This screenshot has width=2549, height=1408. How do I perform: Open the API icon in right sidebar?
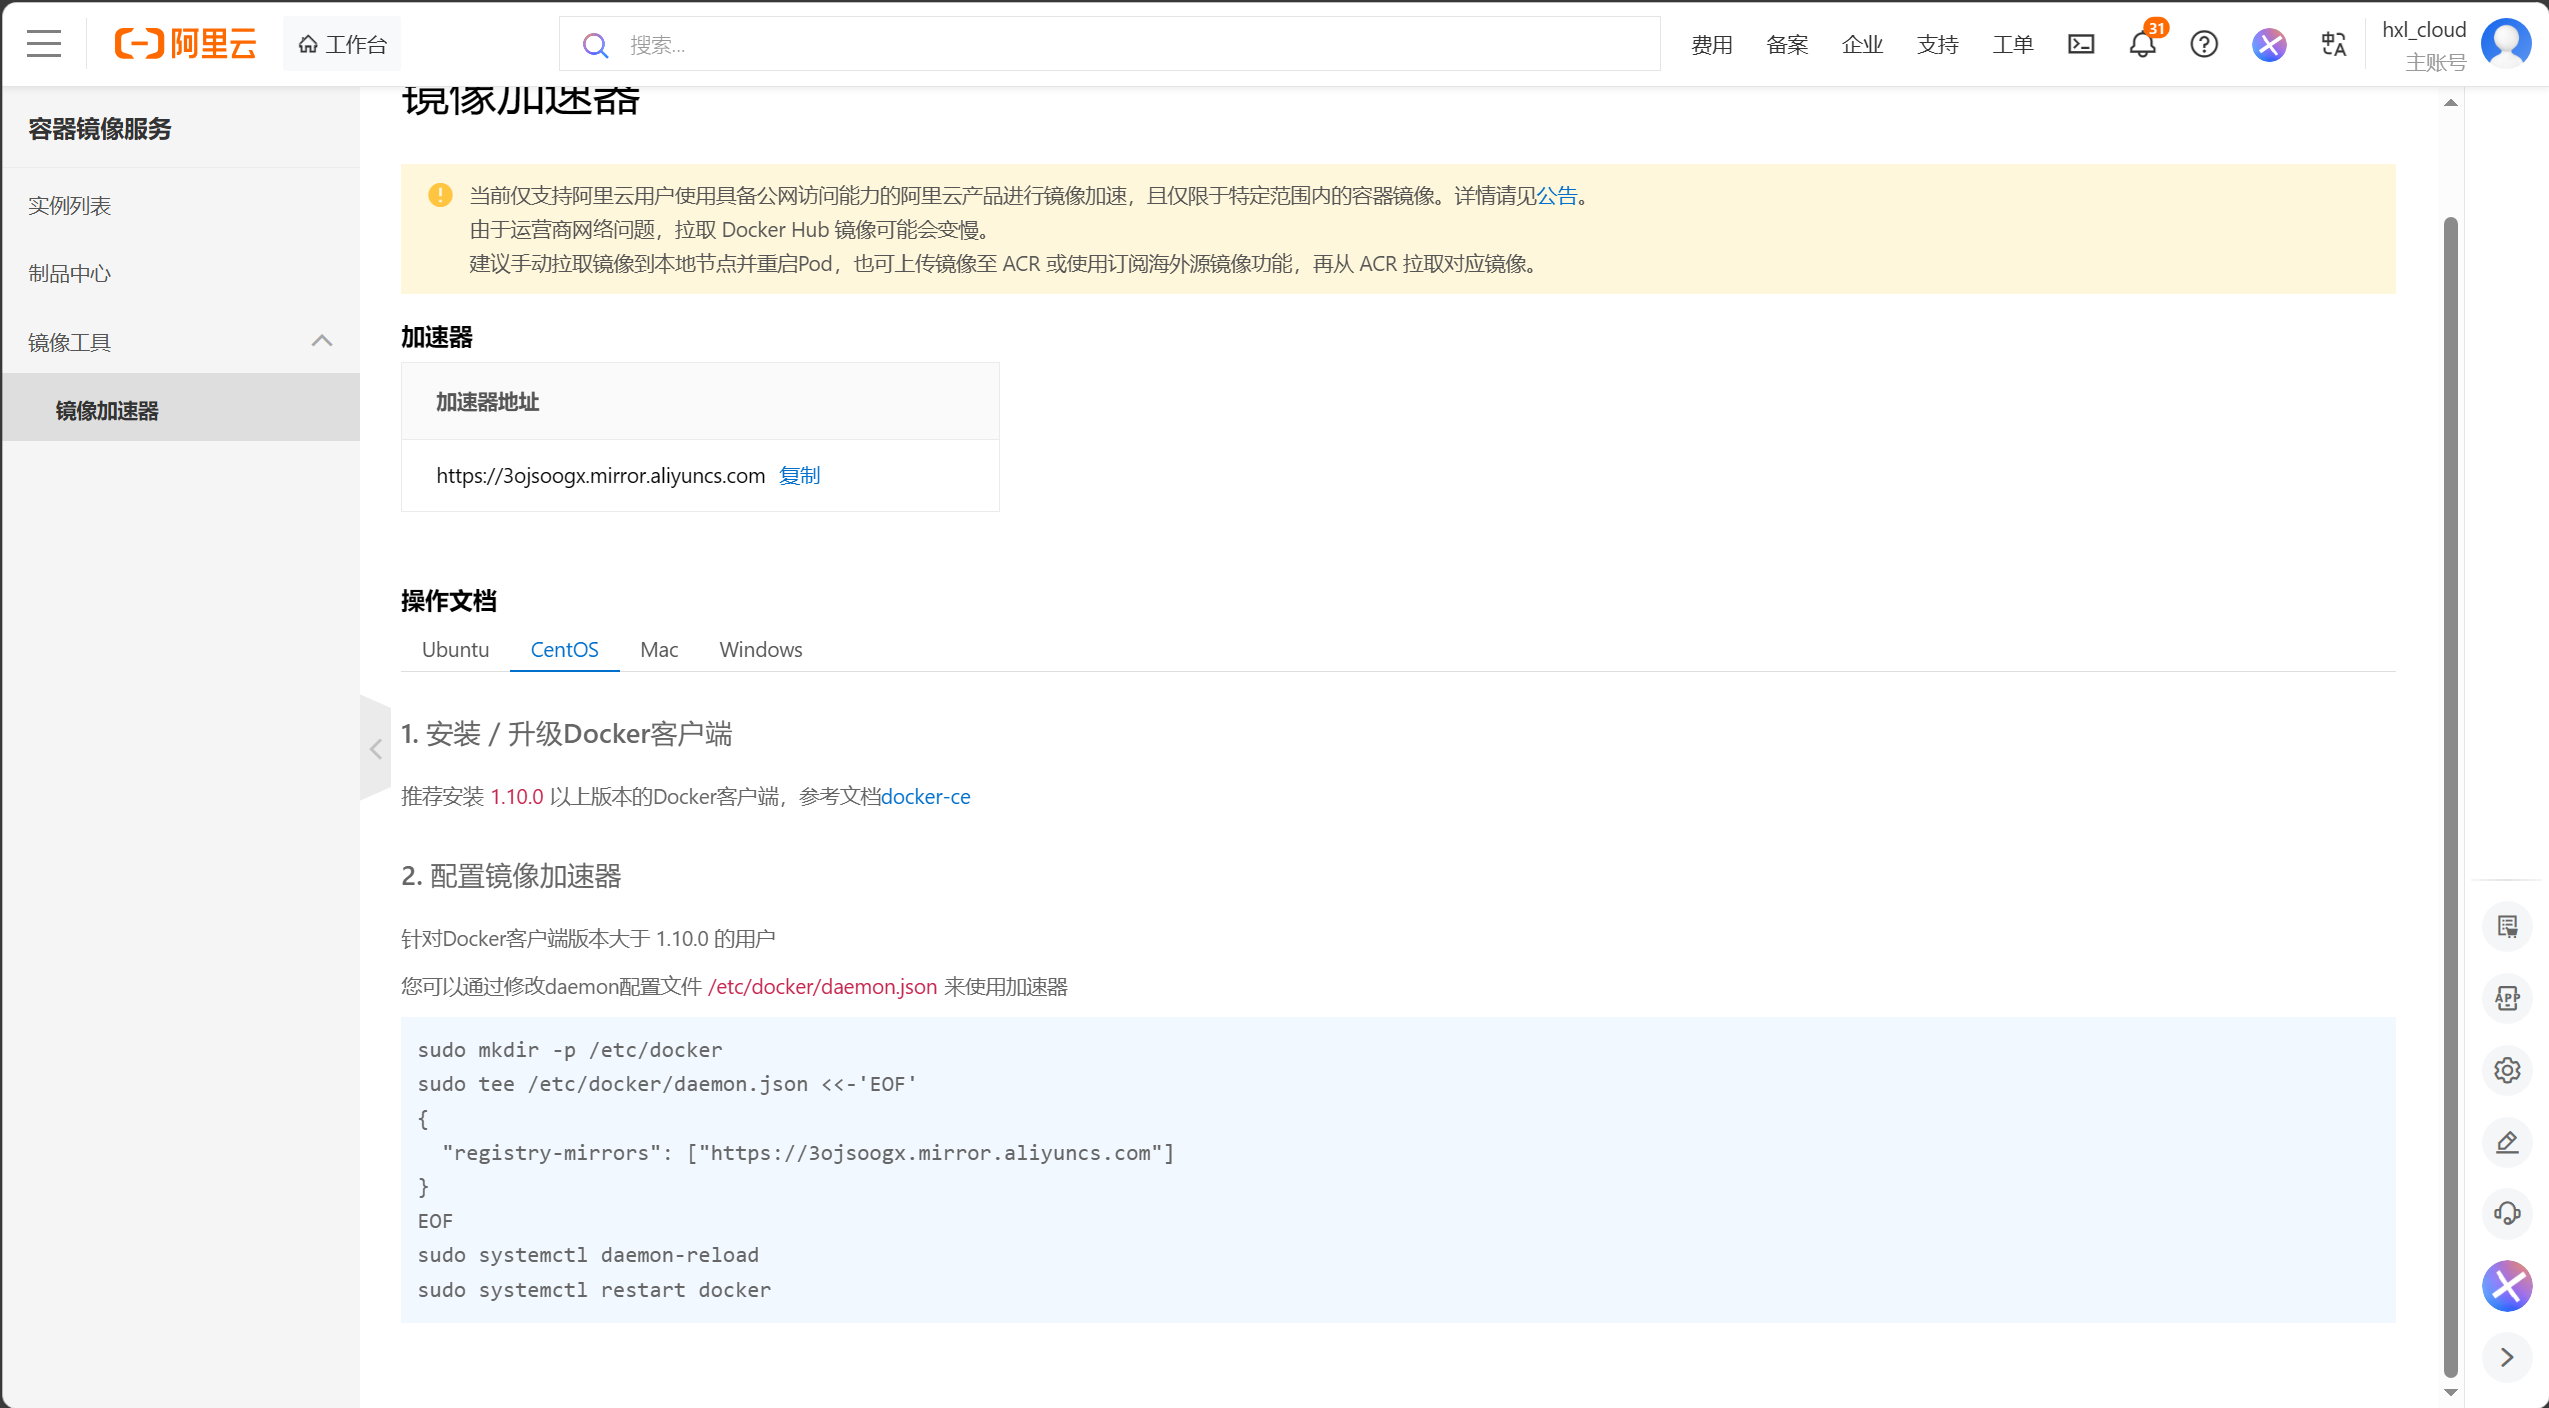2506,998
